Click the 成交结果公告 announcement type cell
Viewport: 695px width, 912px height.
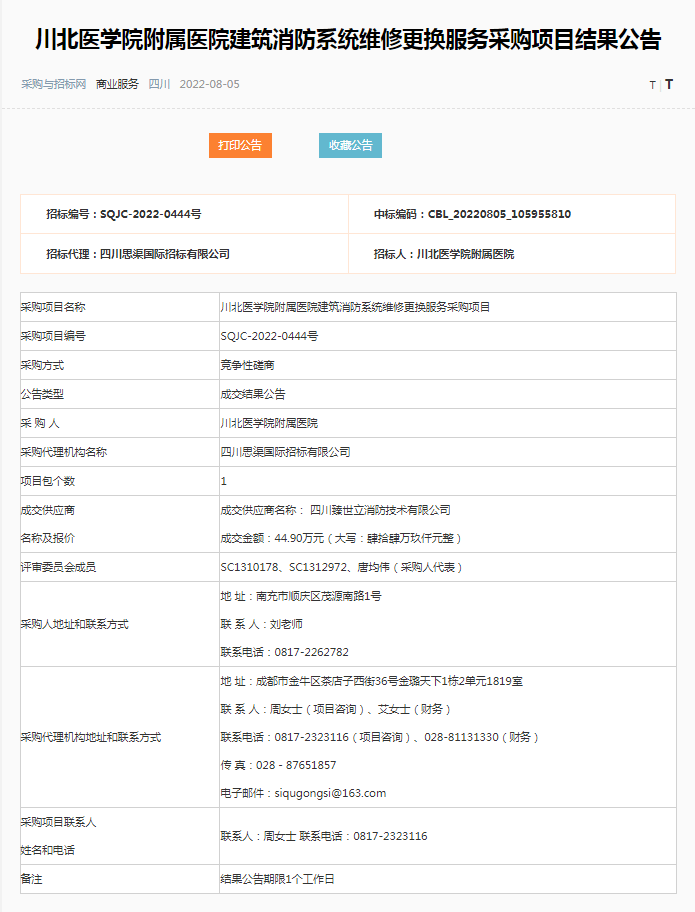pyautogui.click(x=253, y=394)
